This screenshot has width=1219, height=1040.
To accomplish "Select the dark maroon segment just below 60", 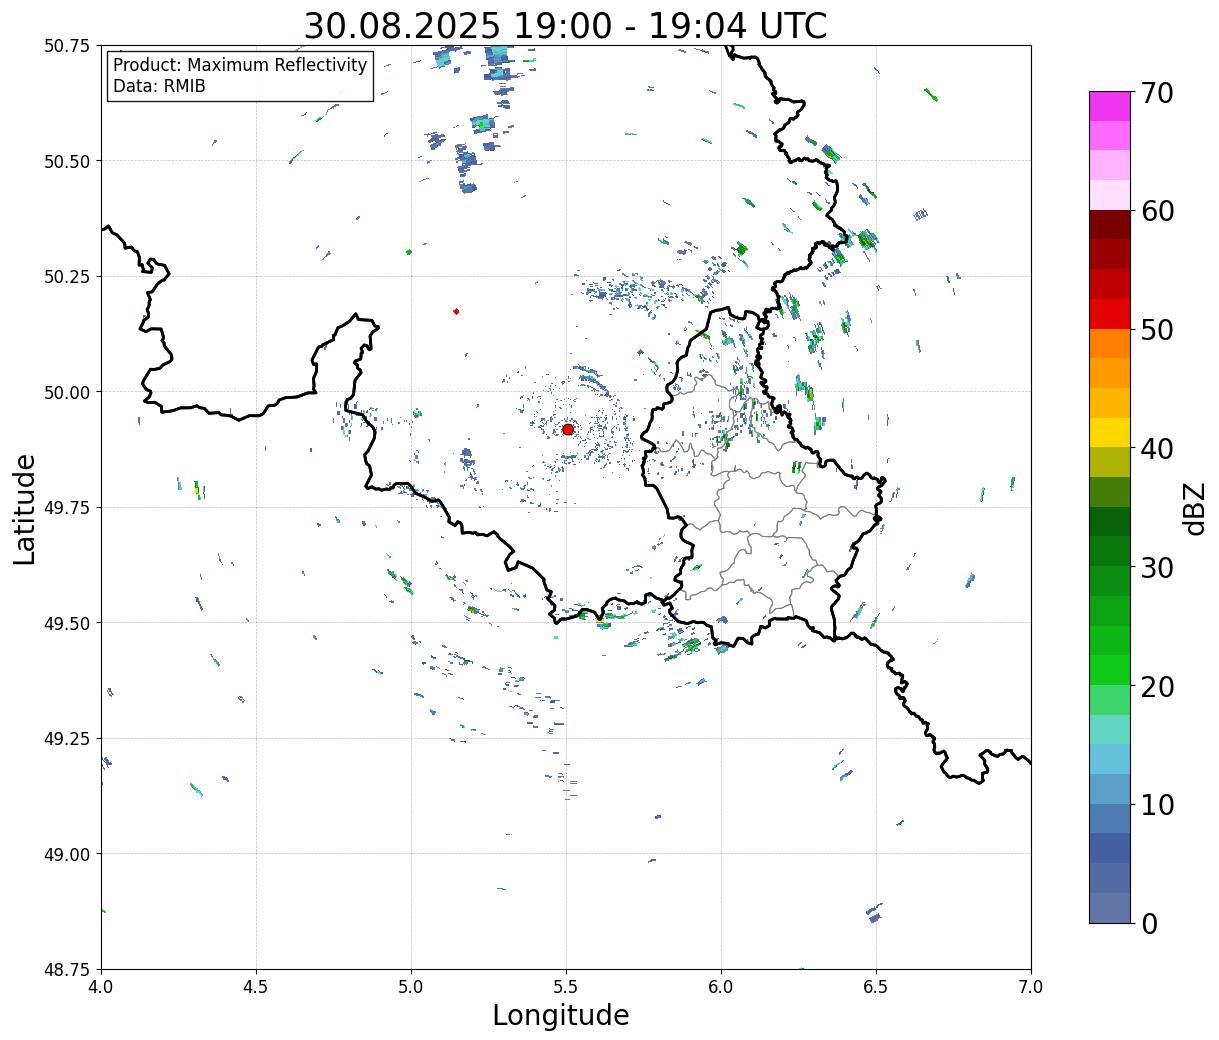I will tap(1110, 225).
